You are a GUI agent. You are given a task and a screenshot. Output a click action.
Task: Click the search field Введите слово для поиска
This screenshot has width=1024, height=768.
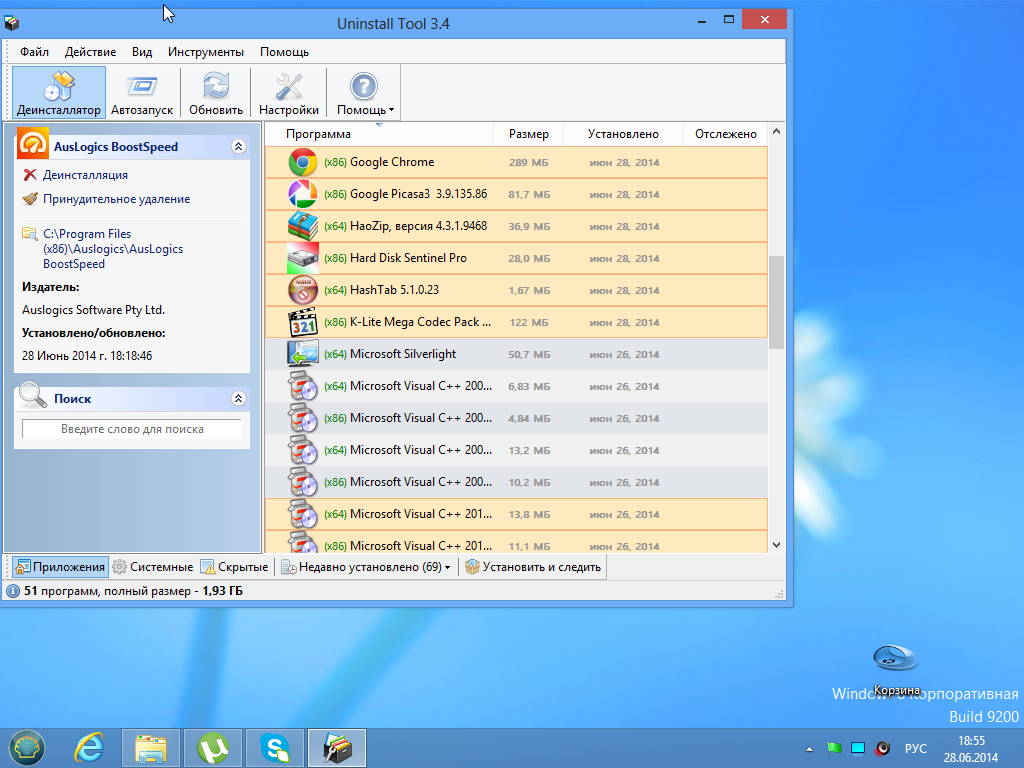point(132,429)
